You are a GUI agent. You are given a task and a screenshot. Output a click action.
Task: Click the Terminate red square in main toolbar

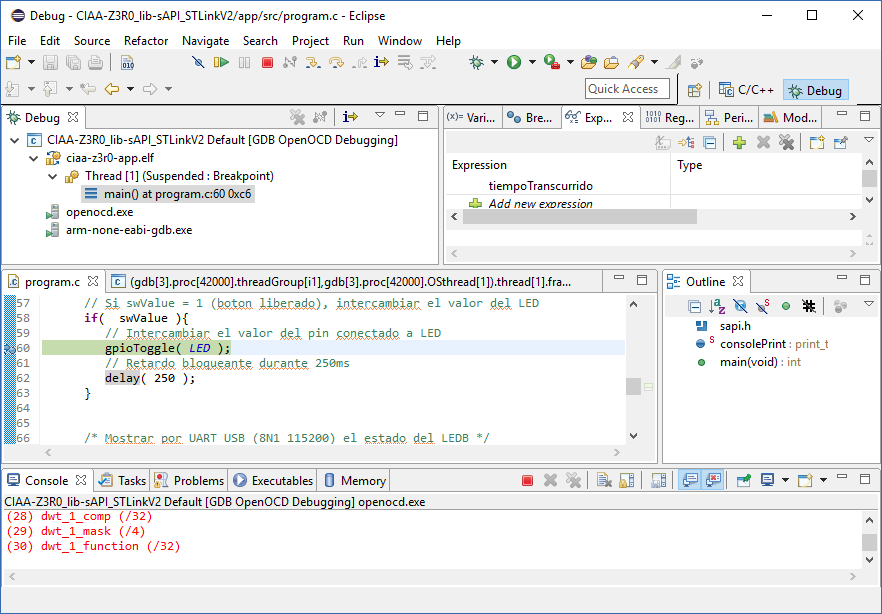[267, 62]
